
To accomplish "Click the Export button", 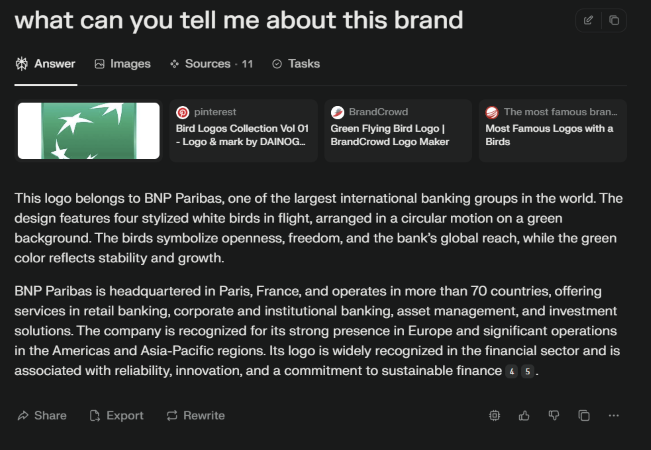I will [116, 415].
